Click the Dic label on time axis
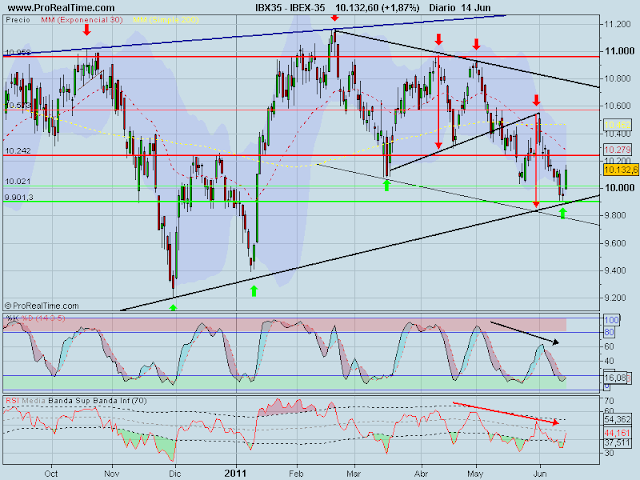 click(175, 474)
